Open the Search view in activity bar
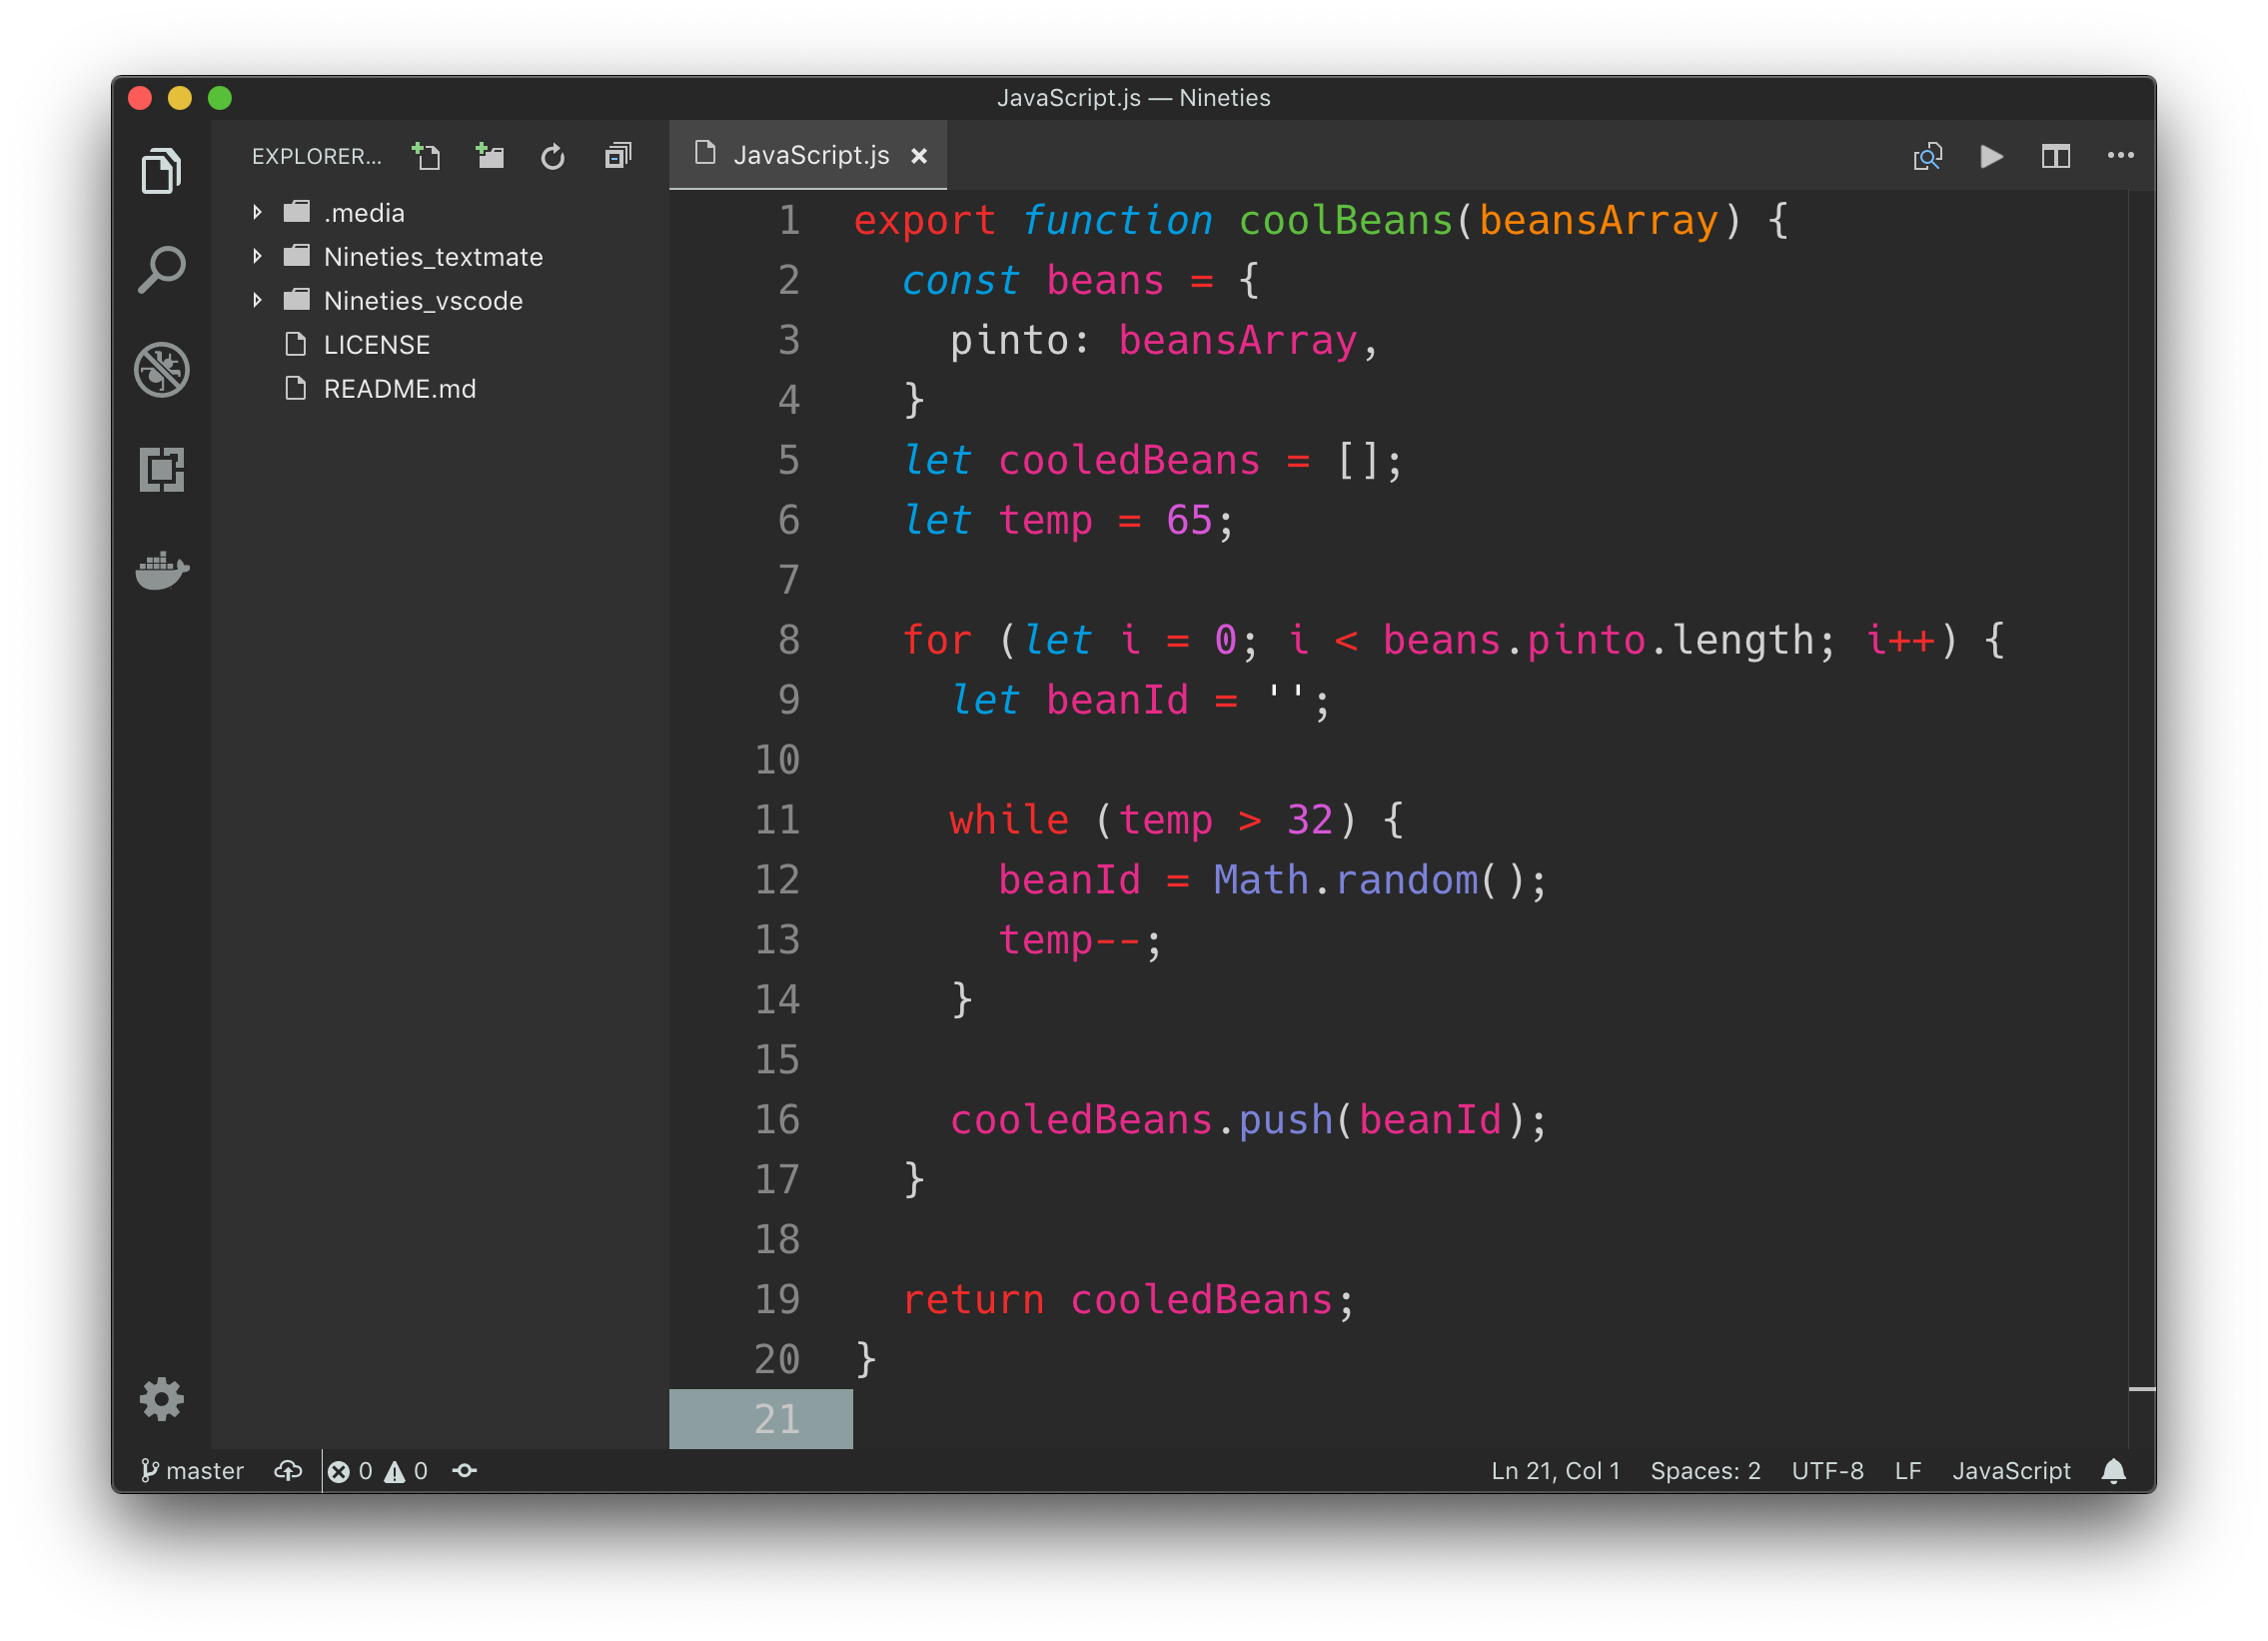2268x1641 pixels. [161, 269]
